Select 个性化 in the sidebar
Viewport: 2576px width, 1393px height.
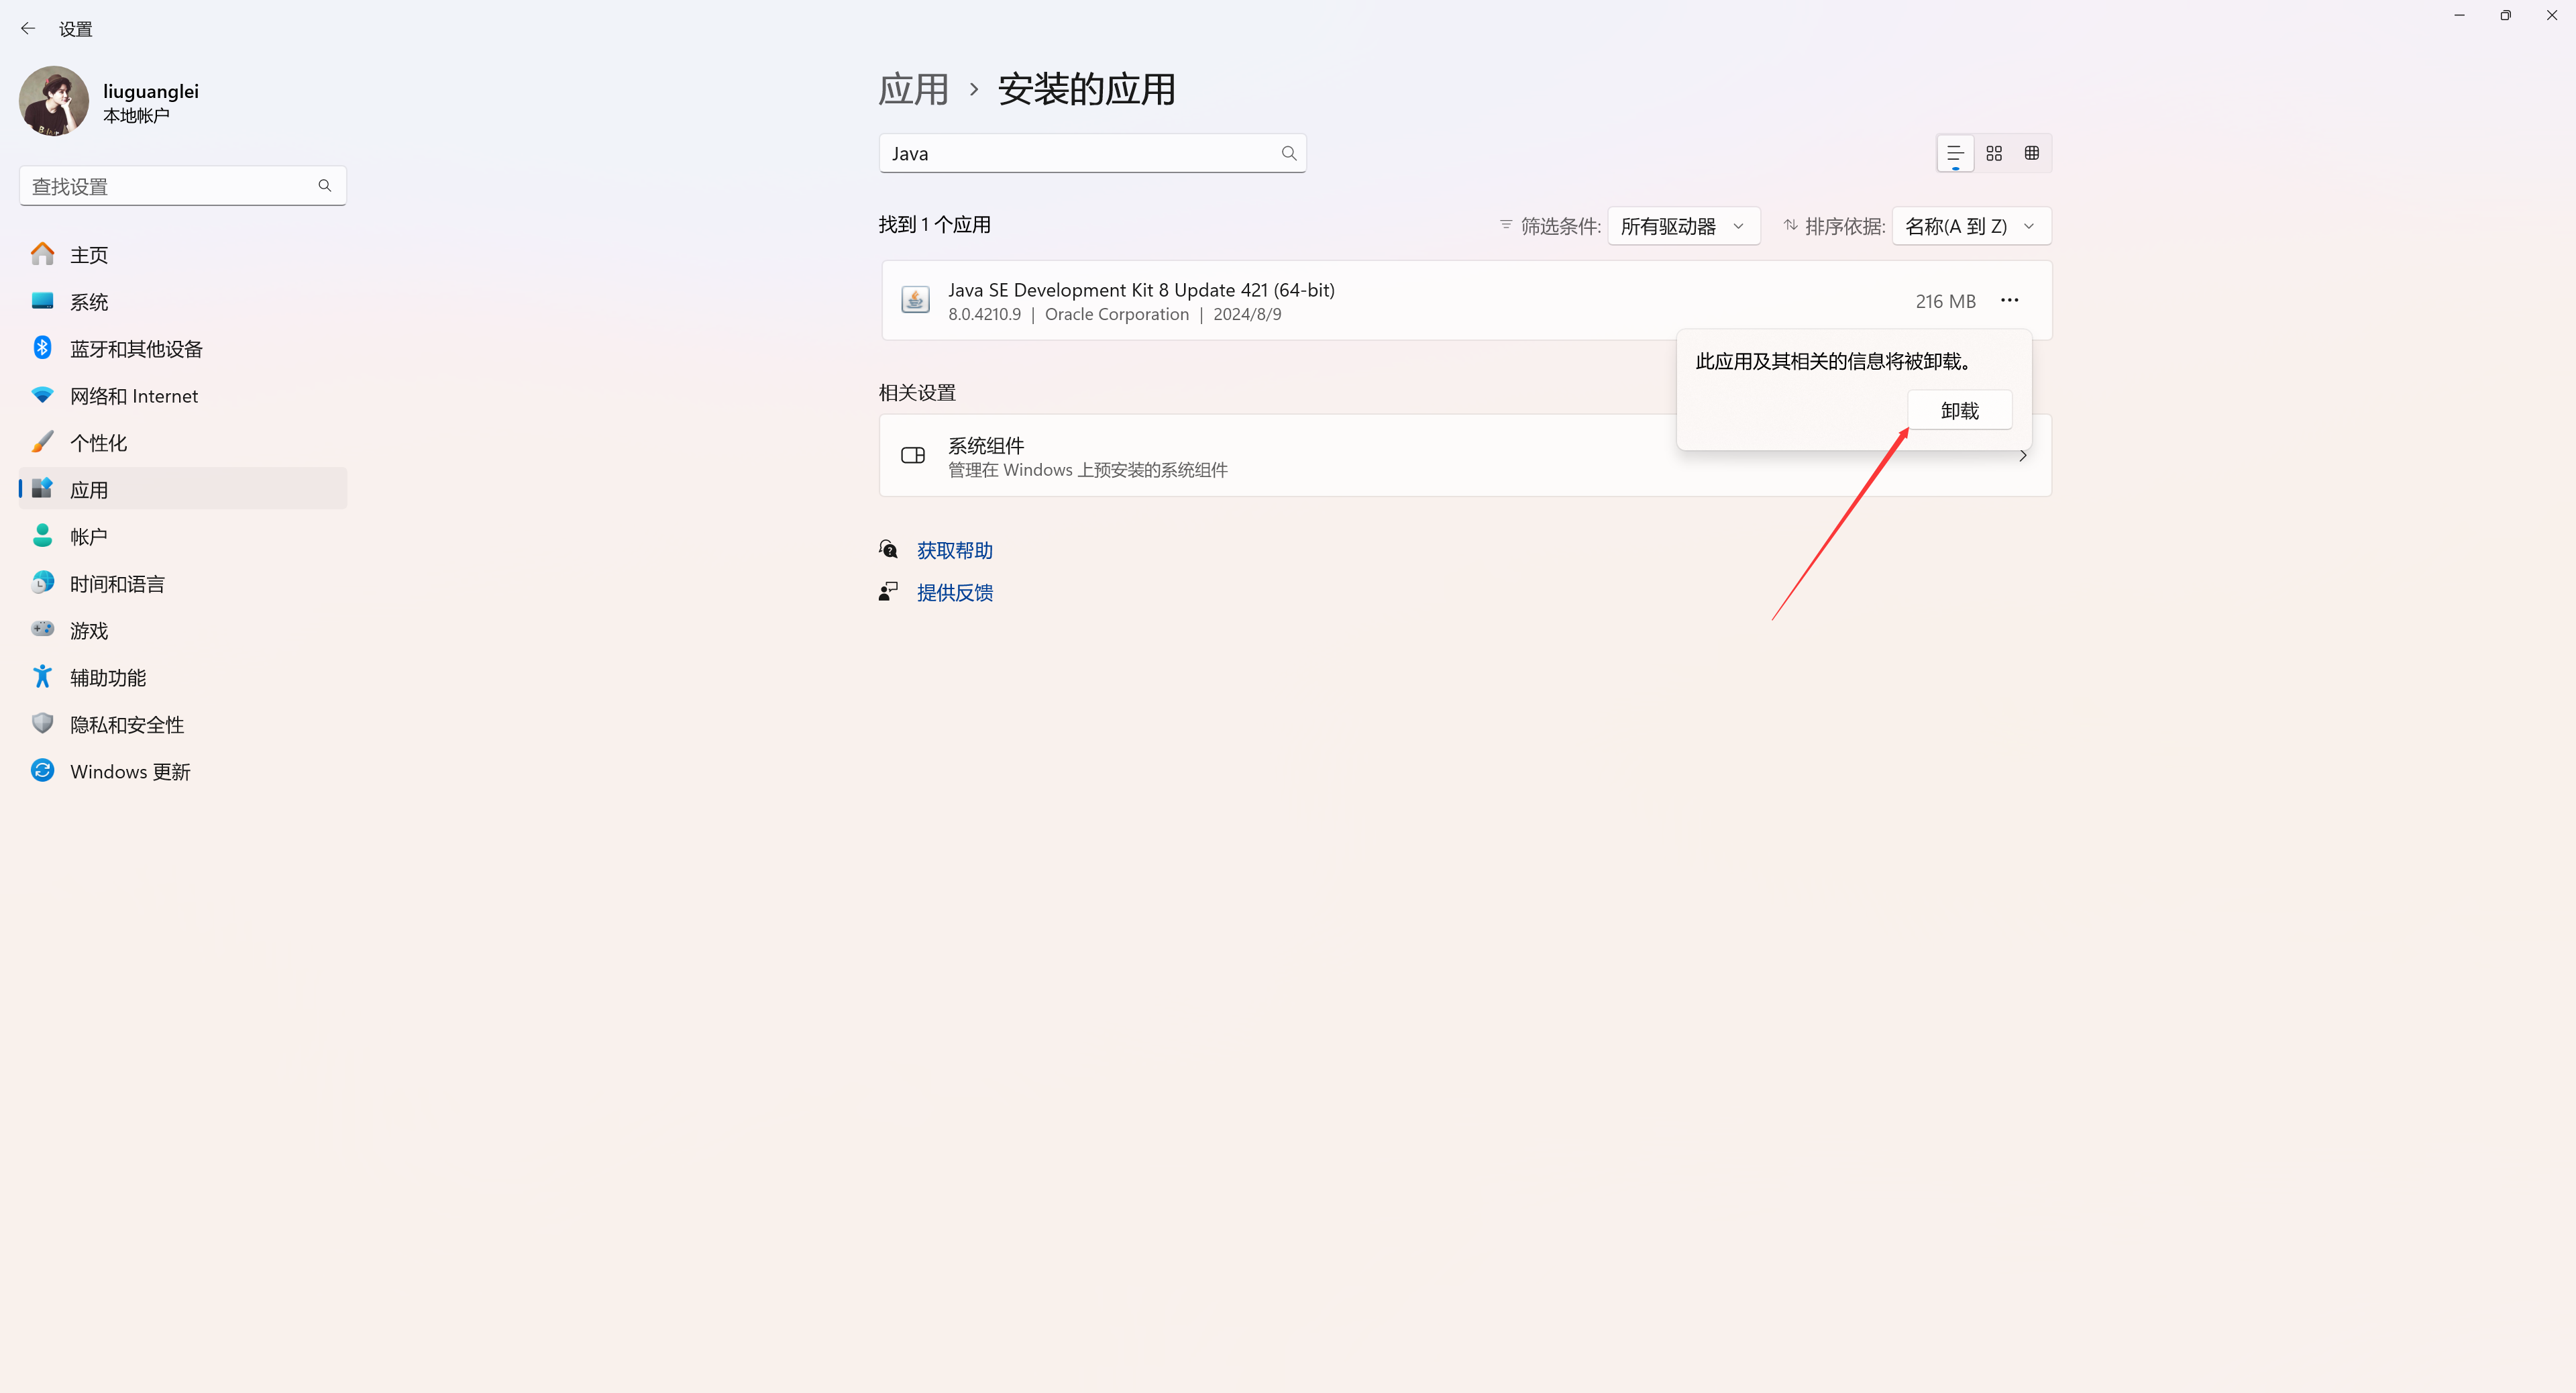point(98,443)
